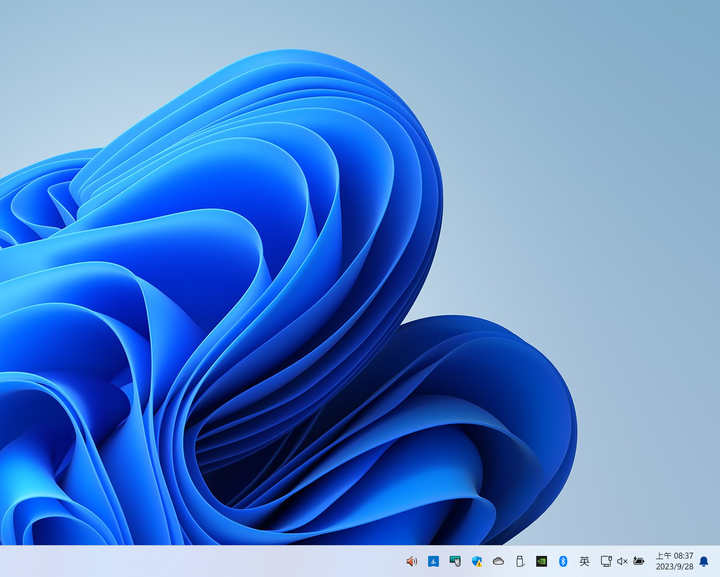720x577 pixels.
Task: Open the OneDrive cloud tray icon
Action: pos(498,561)
